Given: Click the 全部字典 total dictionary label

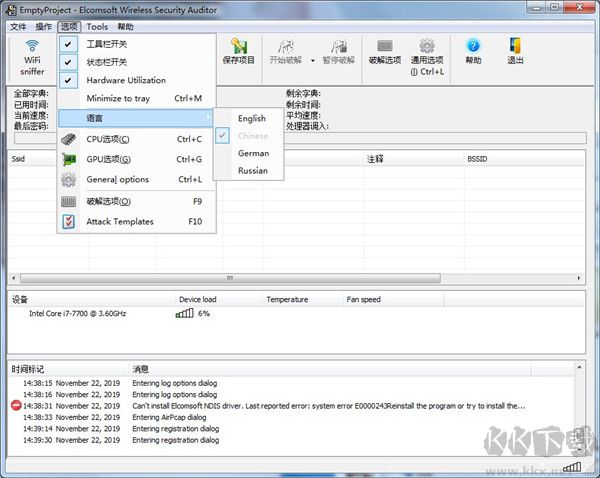Looking at the screenshot, I should [x=31, y=93].
